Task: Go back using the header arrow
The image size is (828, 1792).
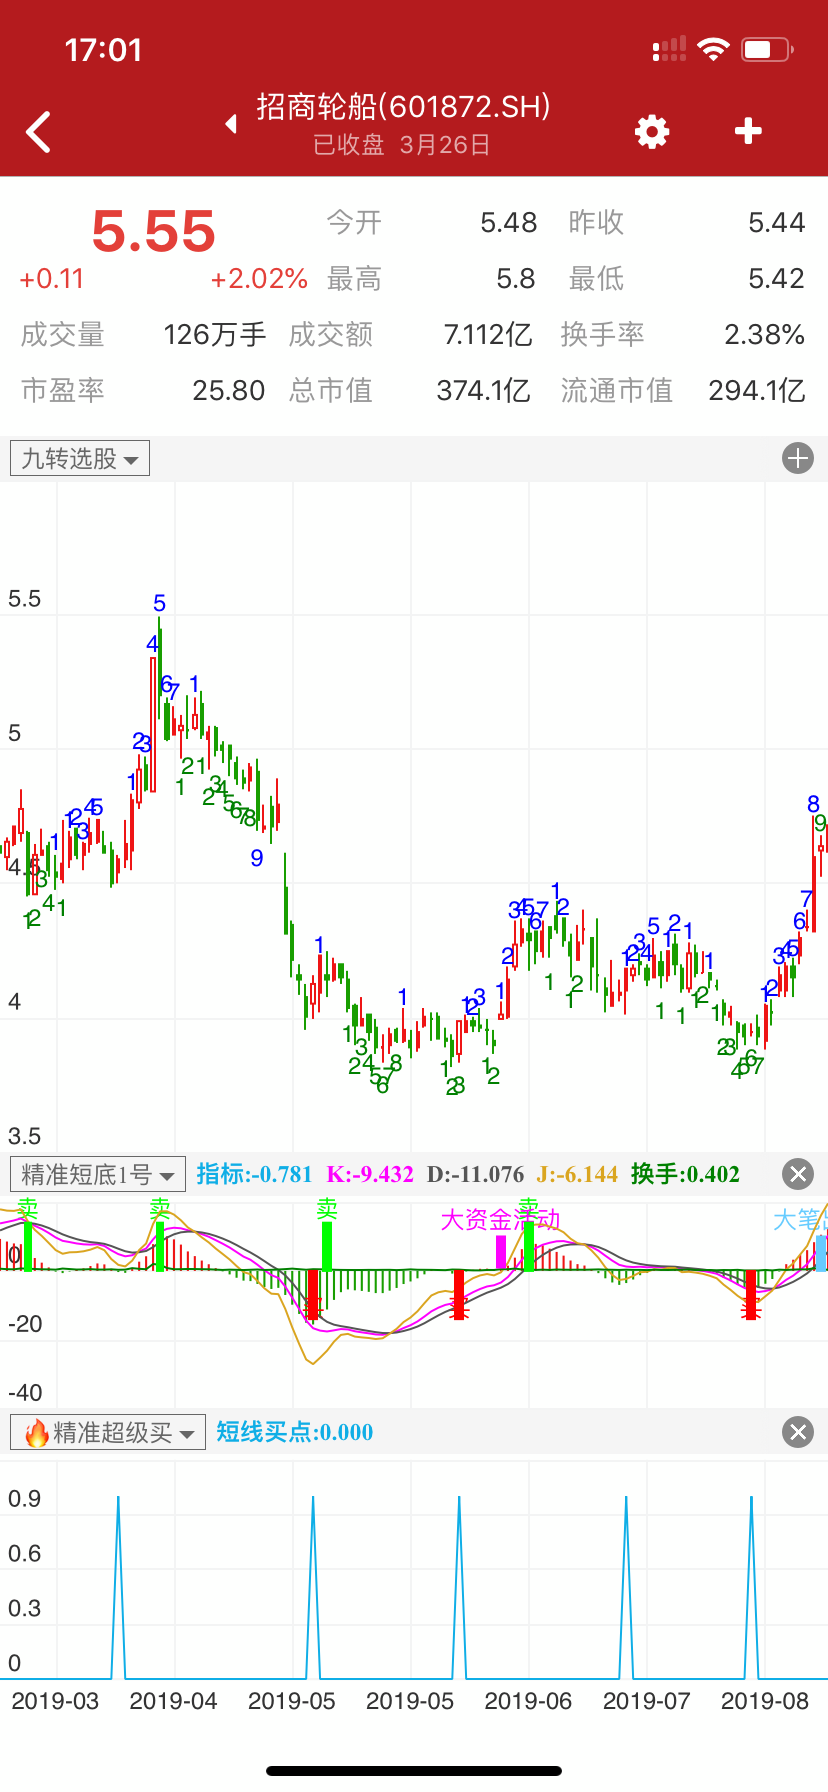Action: coord(39,132)
